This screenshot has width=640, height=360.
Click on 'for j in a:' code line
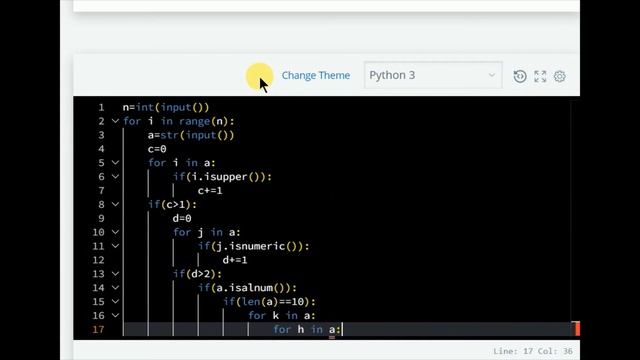[207, 232]
